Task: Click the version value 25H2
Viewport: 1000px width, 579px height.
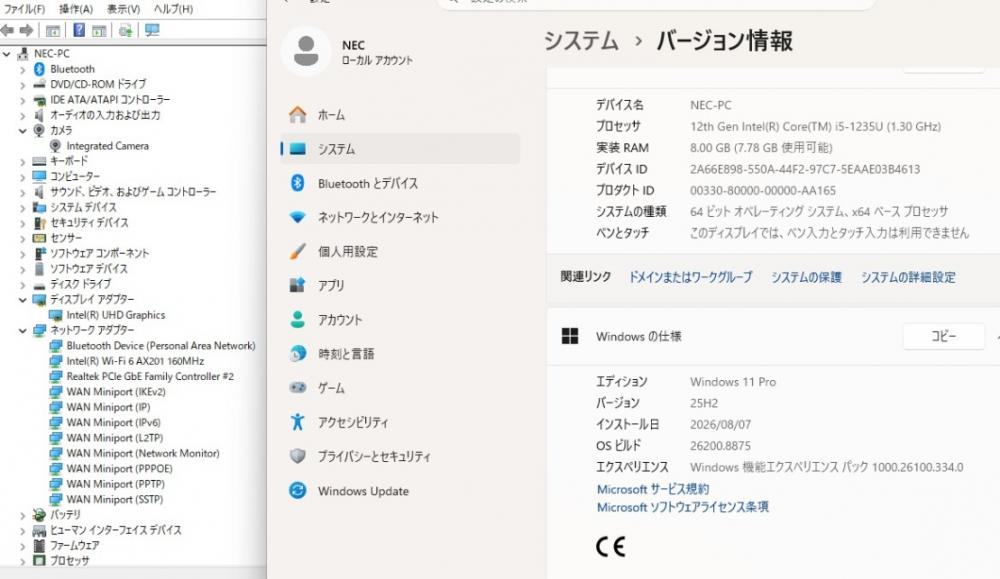Action: 703,403
